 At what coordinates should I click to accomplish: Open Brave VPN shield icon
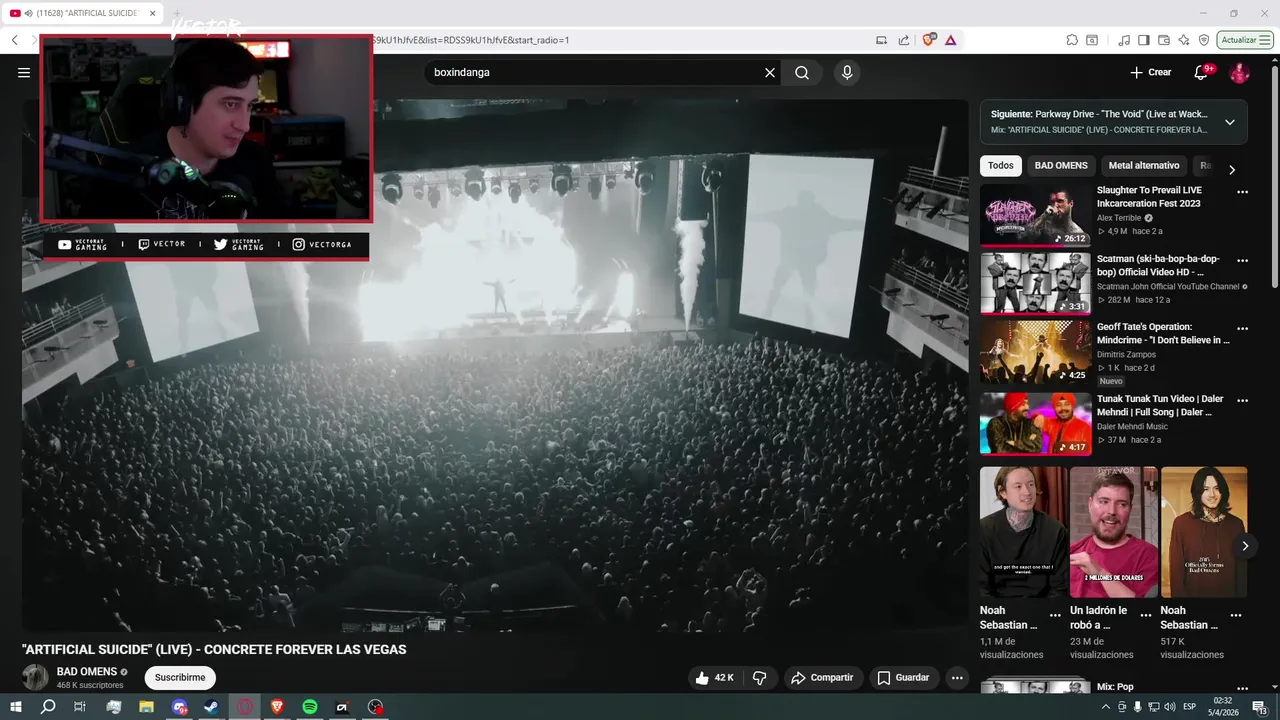point(1204,40)
